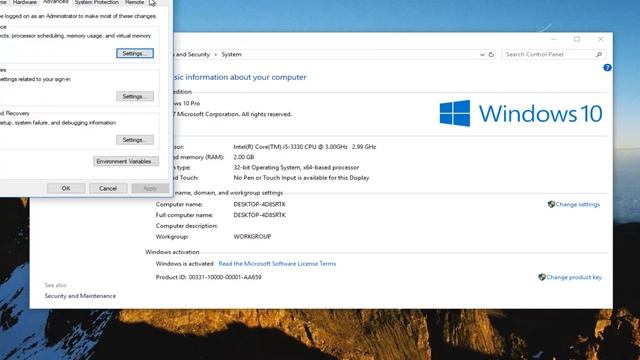The width and height of the screenshot is (640, 360).
Task: Select 'and Security' breadcrumb in address bar
Action: click(x=192, y=54)
